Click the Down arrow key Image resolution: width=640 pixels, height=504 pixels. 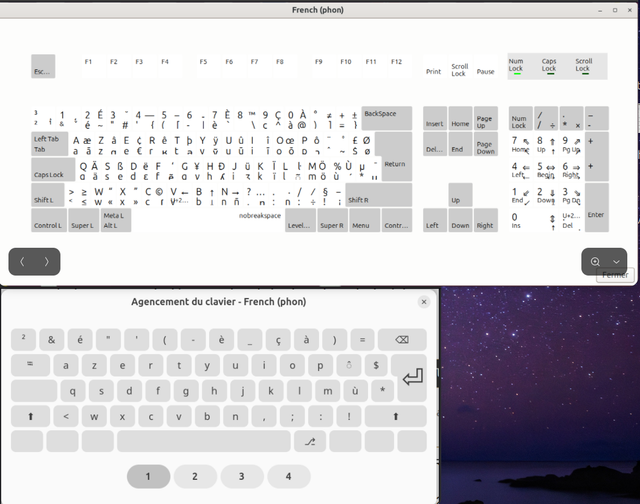point(460,220)
